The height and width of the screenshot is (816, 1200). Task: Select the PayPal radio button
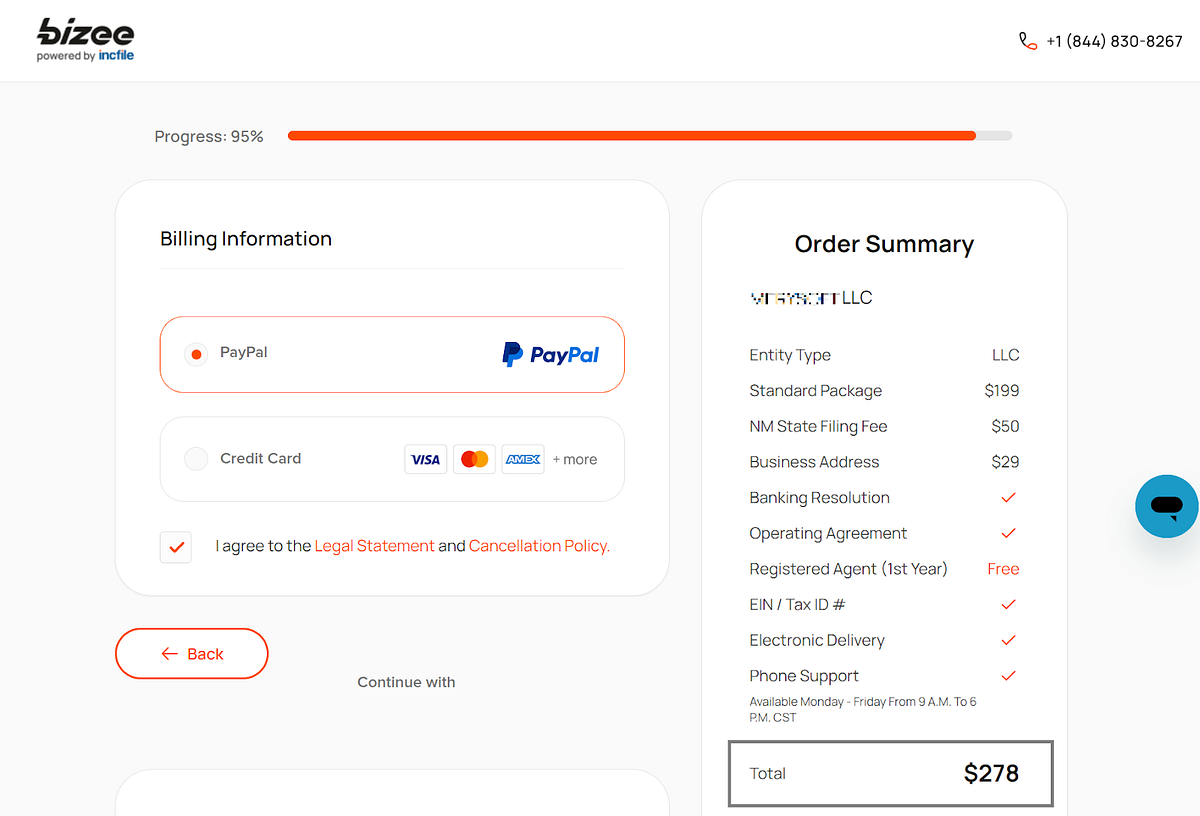pyautogui.click(x=196, y=354)
